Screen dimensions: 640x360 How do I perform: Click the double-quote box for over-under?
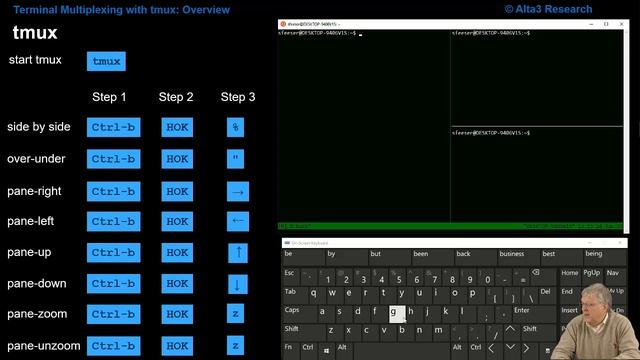236,159
